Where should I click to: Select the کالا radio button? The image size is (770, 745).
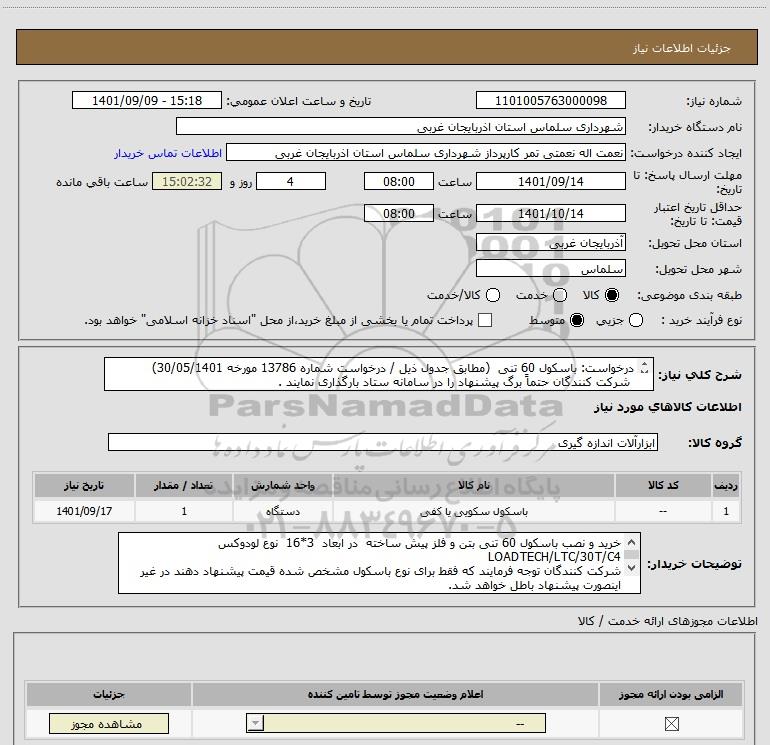click(x=612, y=295)
